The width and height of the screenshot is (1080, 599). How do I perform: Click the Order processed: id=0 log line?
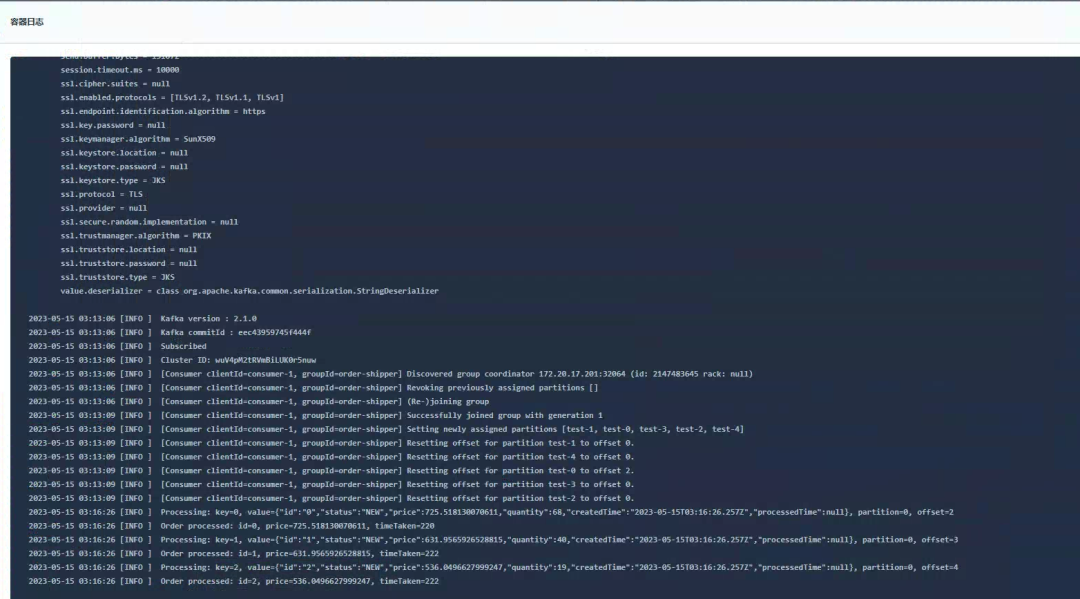(231, 526)
